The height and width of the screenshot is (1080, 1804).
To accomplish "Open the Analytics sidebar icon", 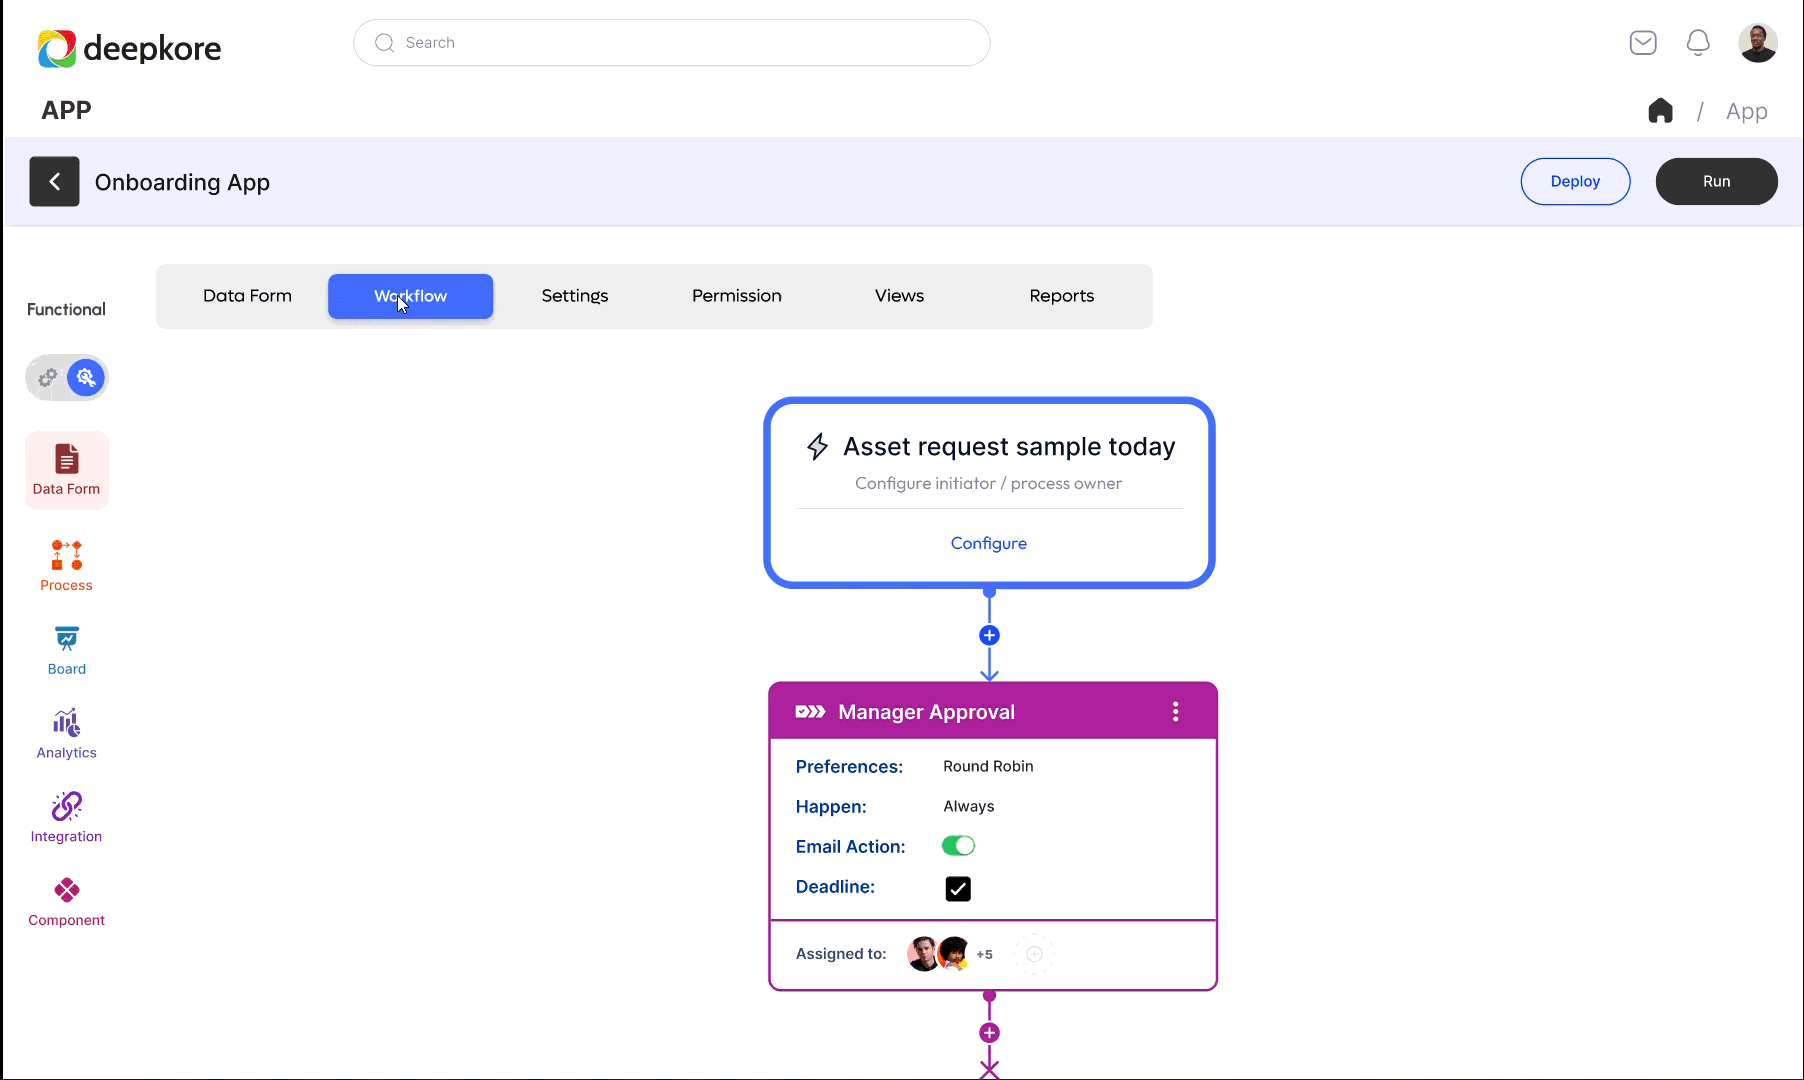I will tap(66, 734).
